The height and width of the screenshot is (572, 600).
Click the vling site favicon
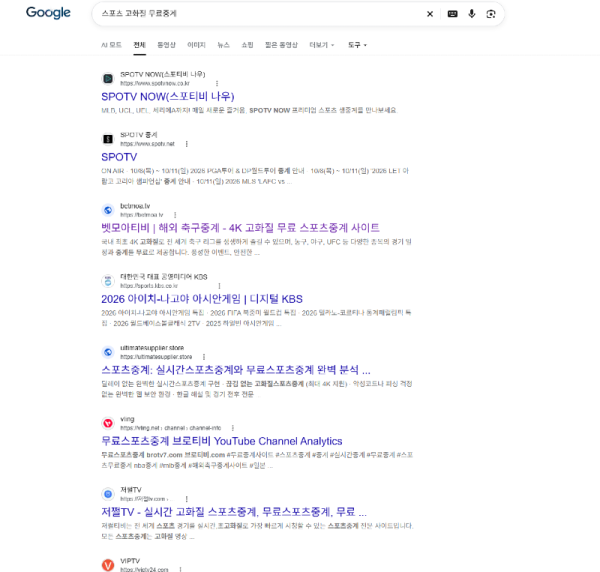tap(108, 423)
